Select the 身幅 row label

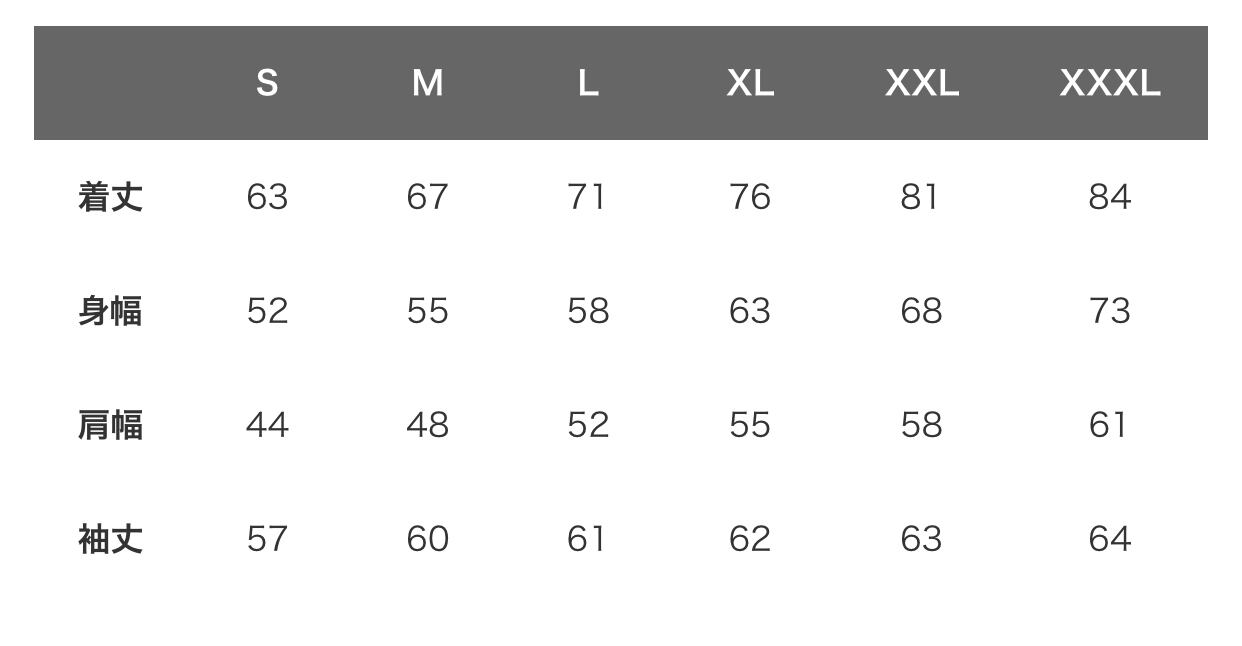pyautogui.click(x=110, y=311)
